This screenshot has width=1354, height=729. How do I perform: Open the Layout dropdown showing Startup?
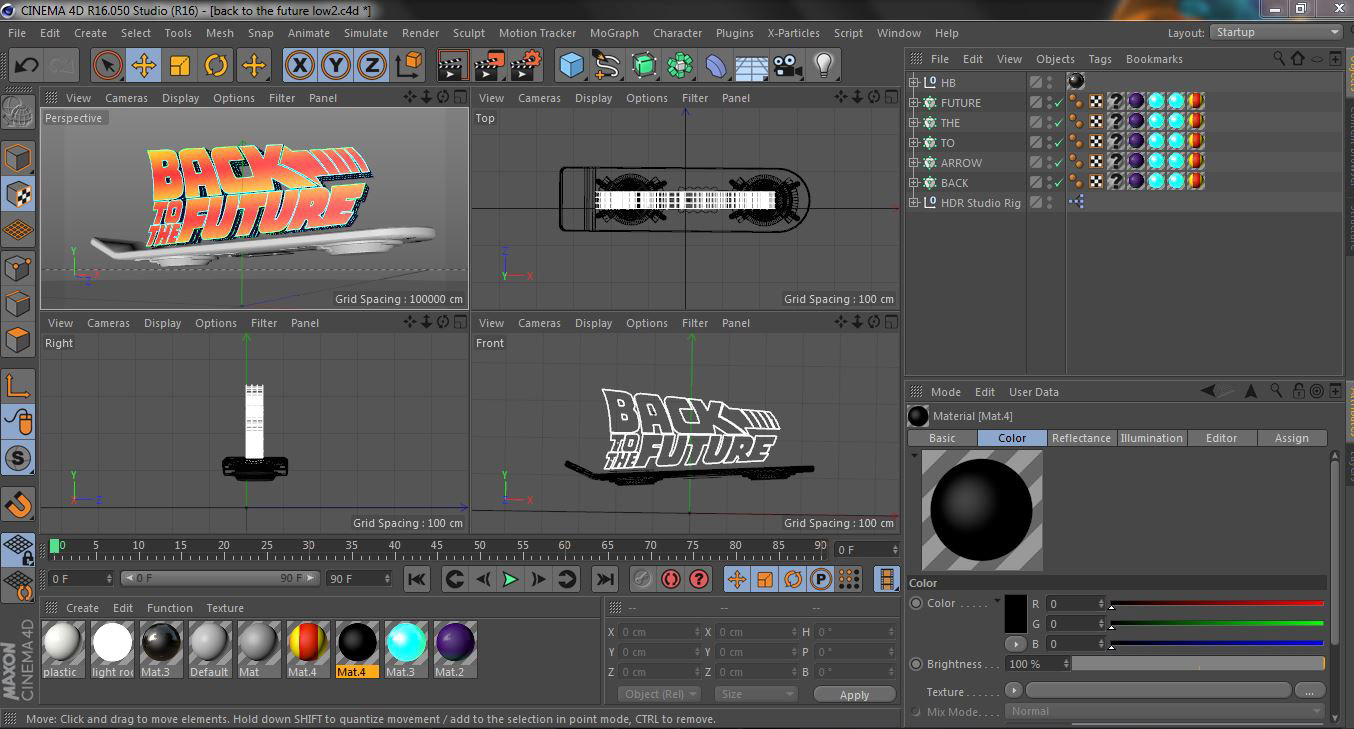coord(1276,32)
